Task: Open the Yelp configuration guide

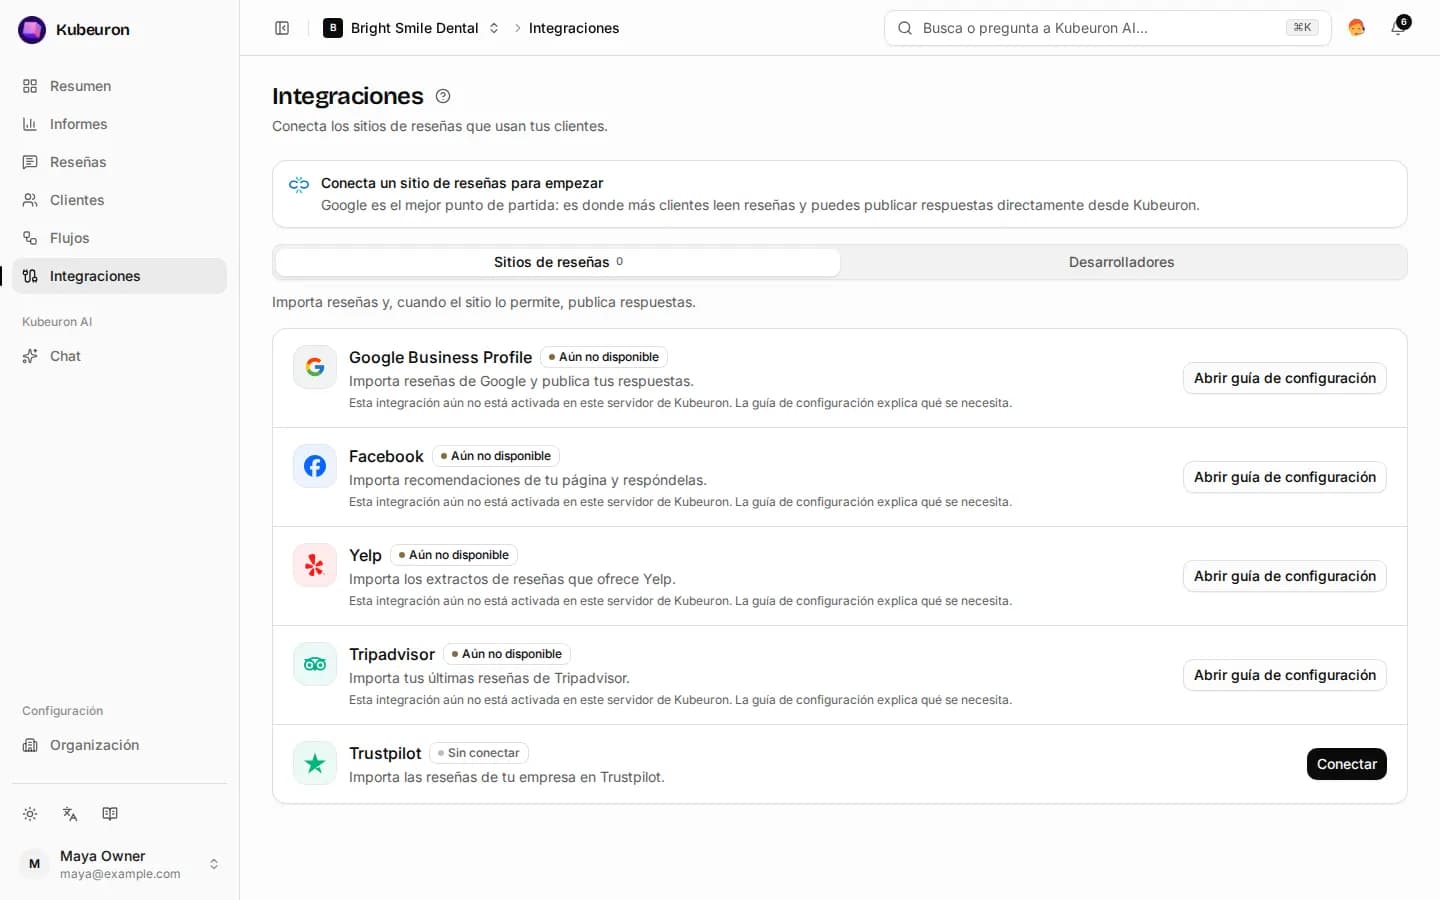Action: pos(1285,576)
